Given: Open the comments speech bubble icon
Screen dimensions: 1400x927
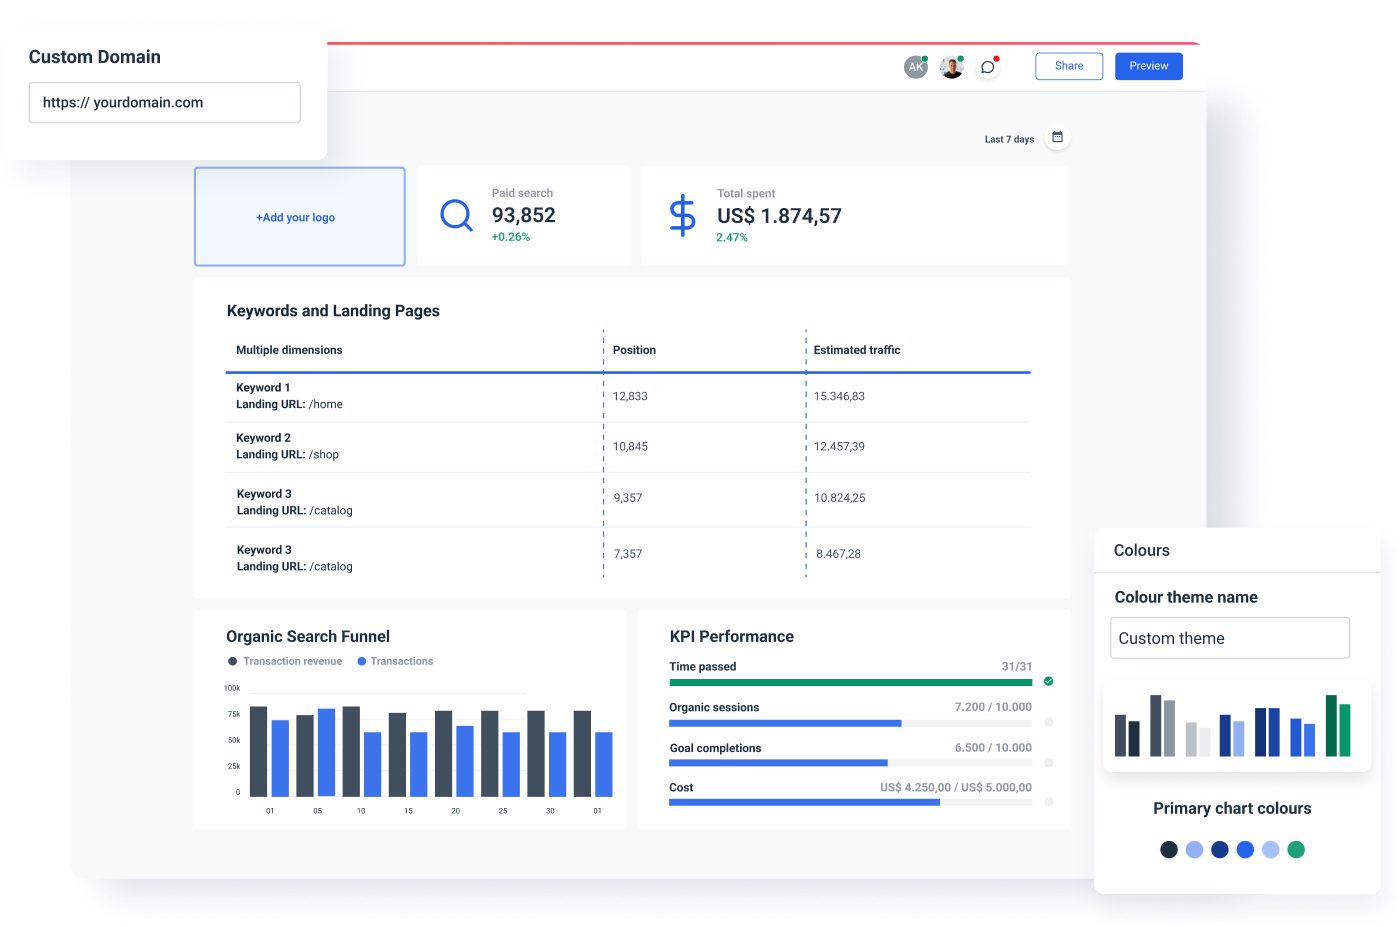Looking at the screenshot, I should (988, 67).
